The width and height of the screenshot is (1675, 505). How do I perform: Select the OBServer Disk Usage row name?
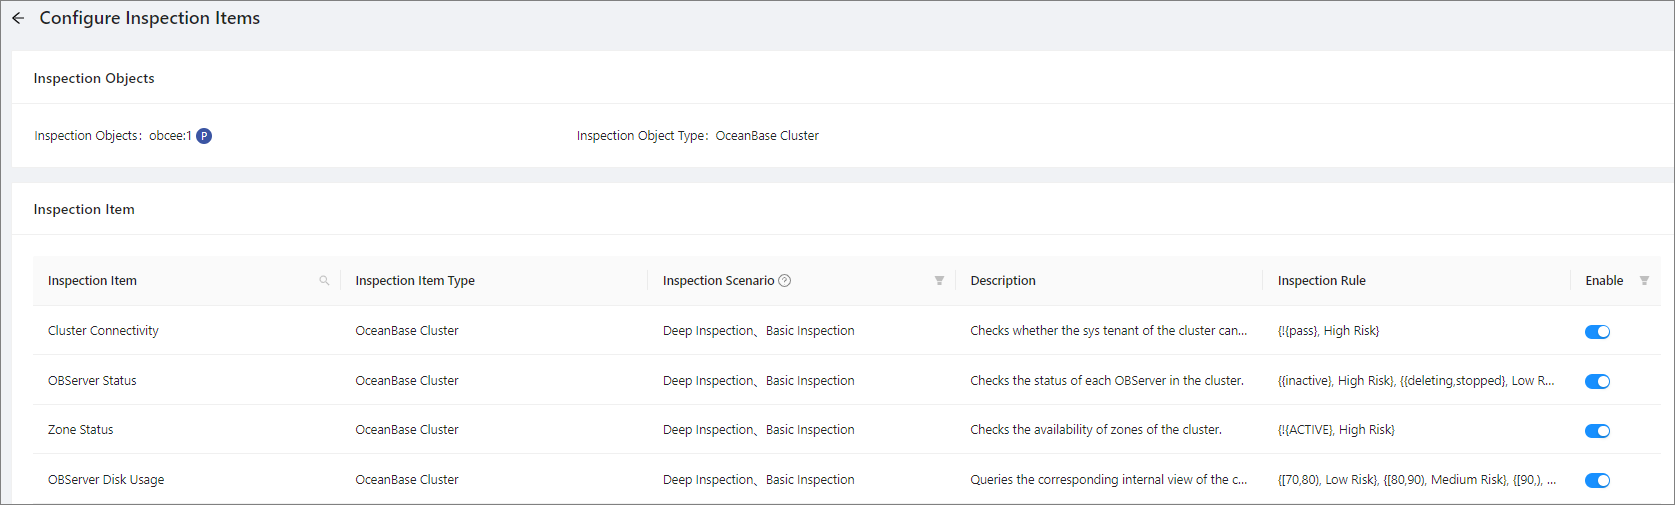(106, 480)
